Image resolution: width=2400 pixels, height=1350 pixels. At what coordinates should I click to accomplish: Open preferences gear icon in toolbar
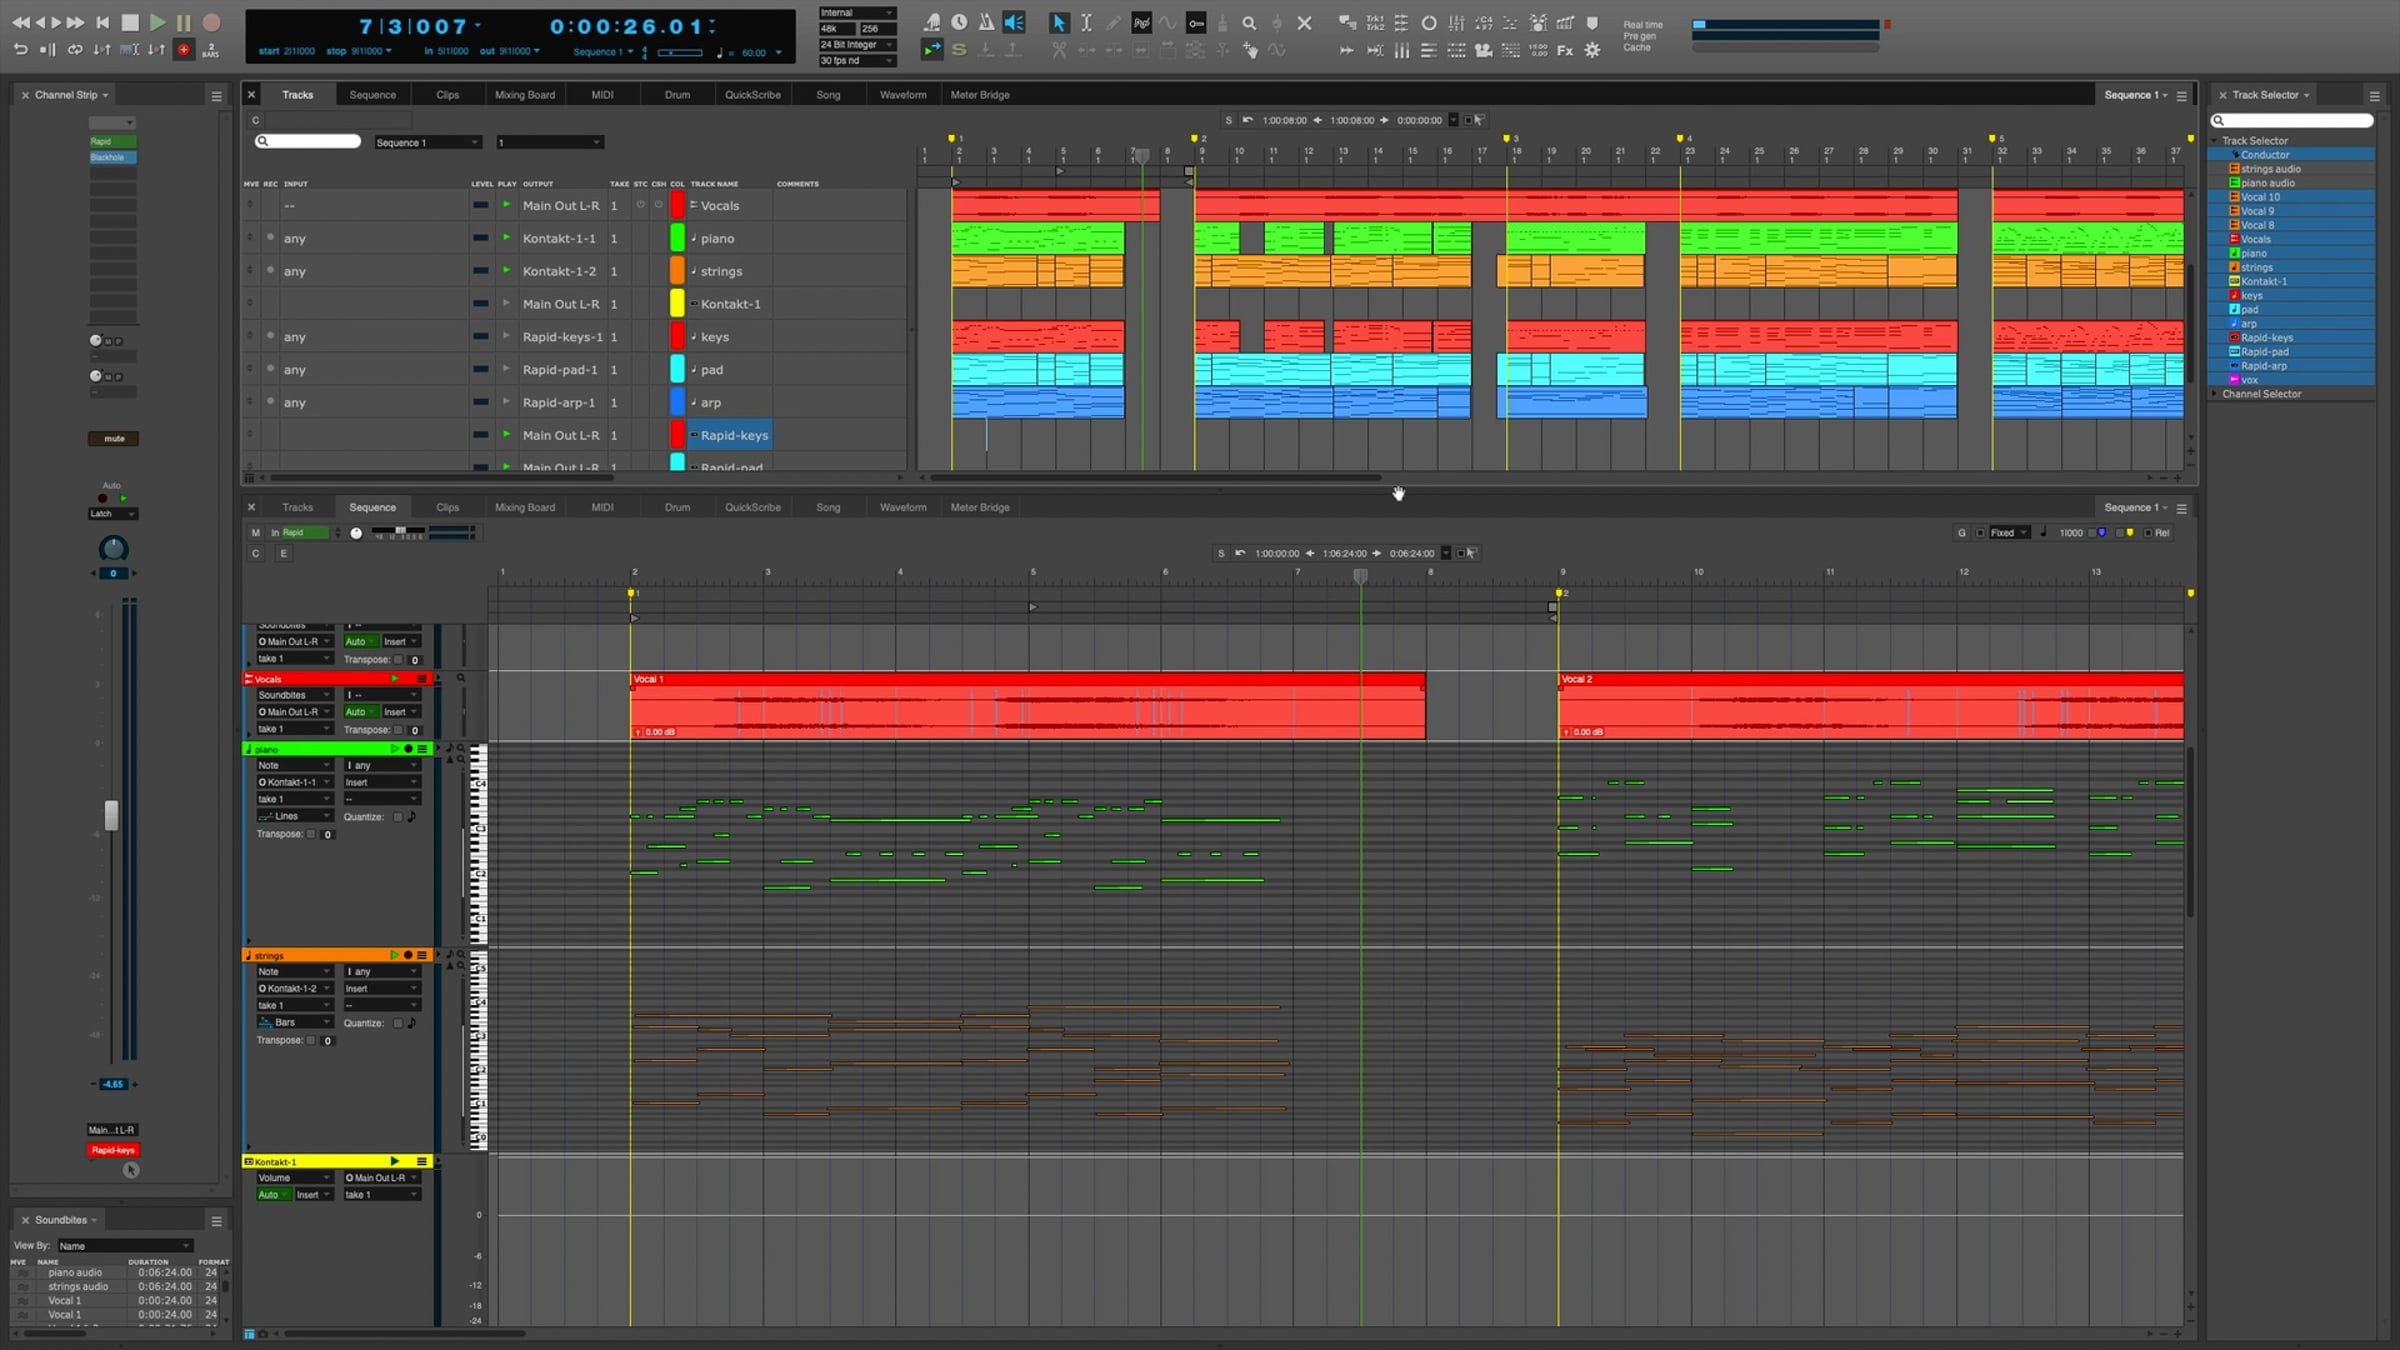tap(1592, 50)
